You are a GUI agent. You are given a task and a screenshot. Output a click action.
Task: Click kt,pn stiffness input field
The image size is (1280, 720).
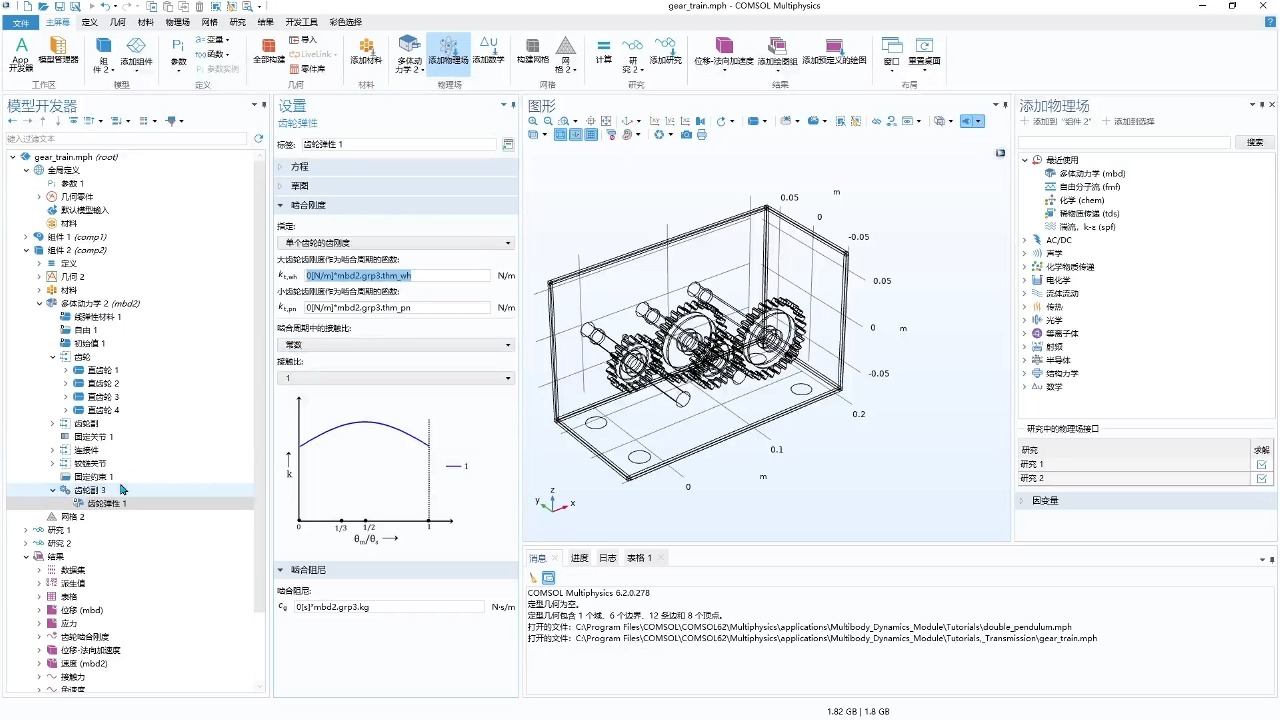[397, 308]
